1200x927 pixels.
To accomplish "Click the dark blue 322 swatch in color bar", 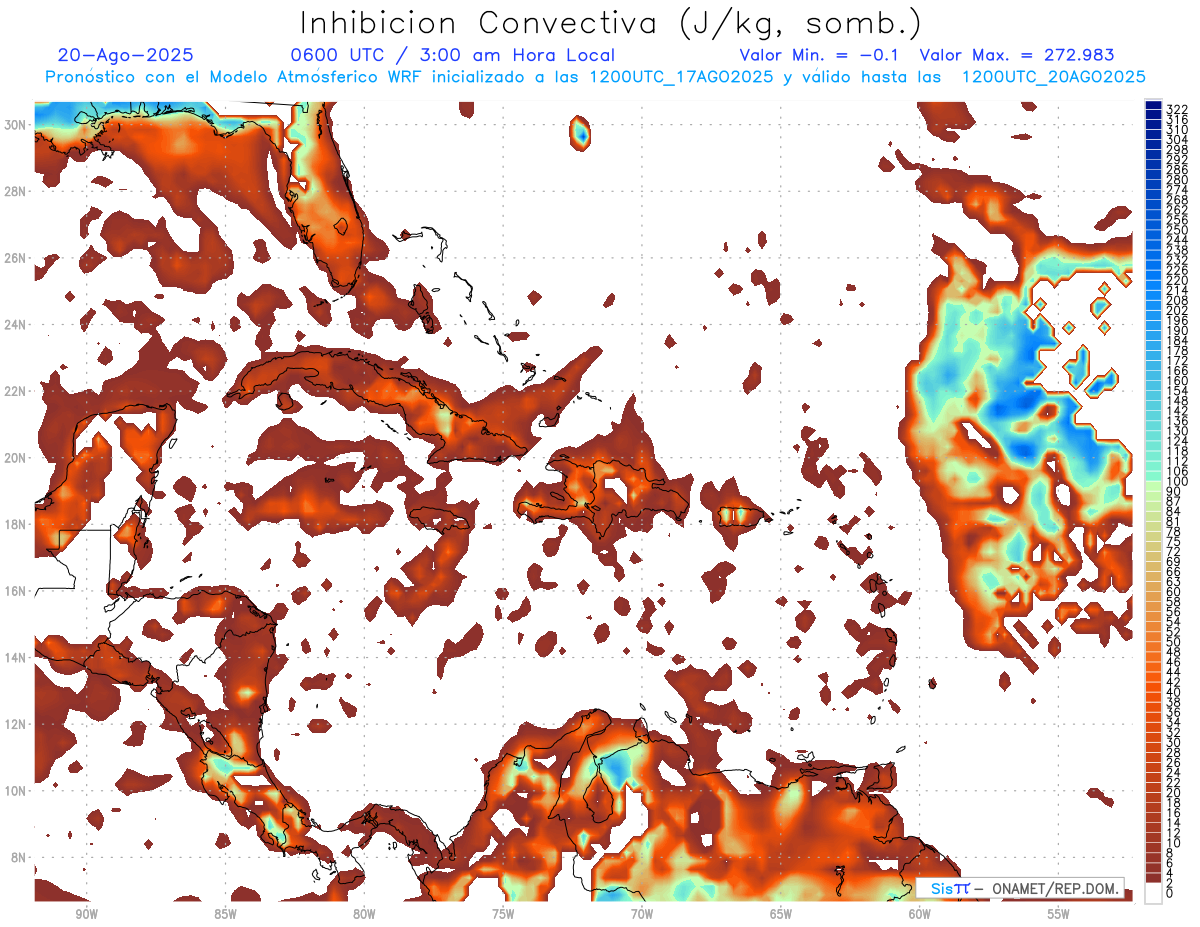I will [1154, 107].
